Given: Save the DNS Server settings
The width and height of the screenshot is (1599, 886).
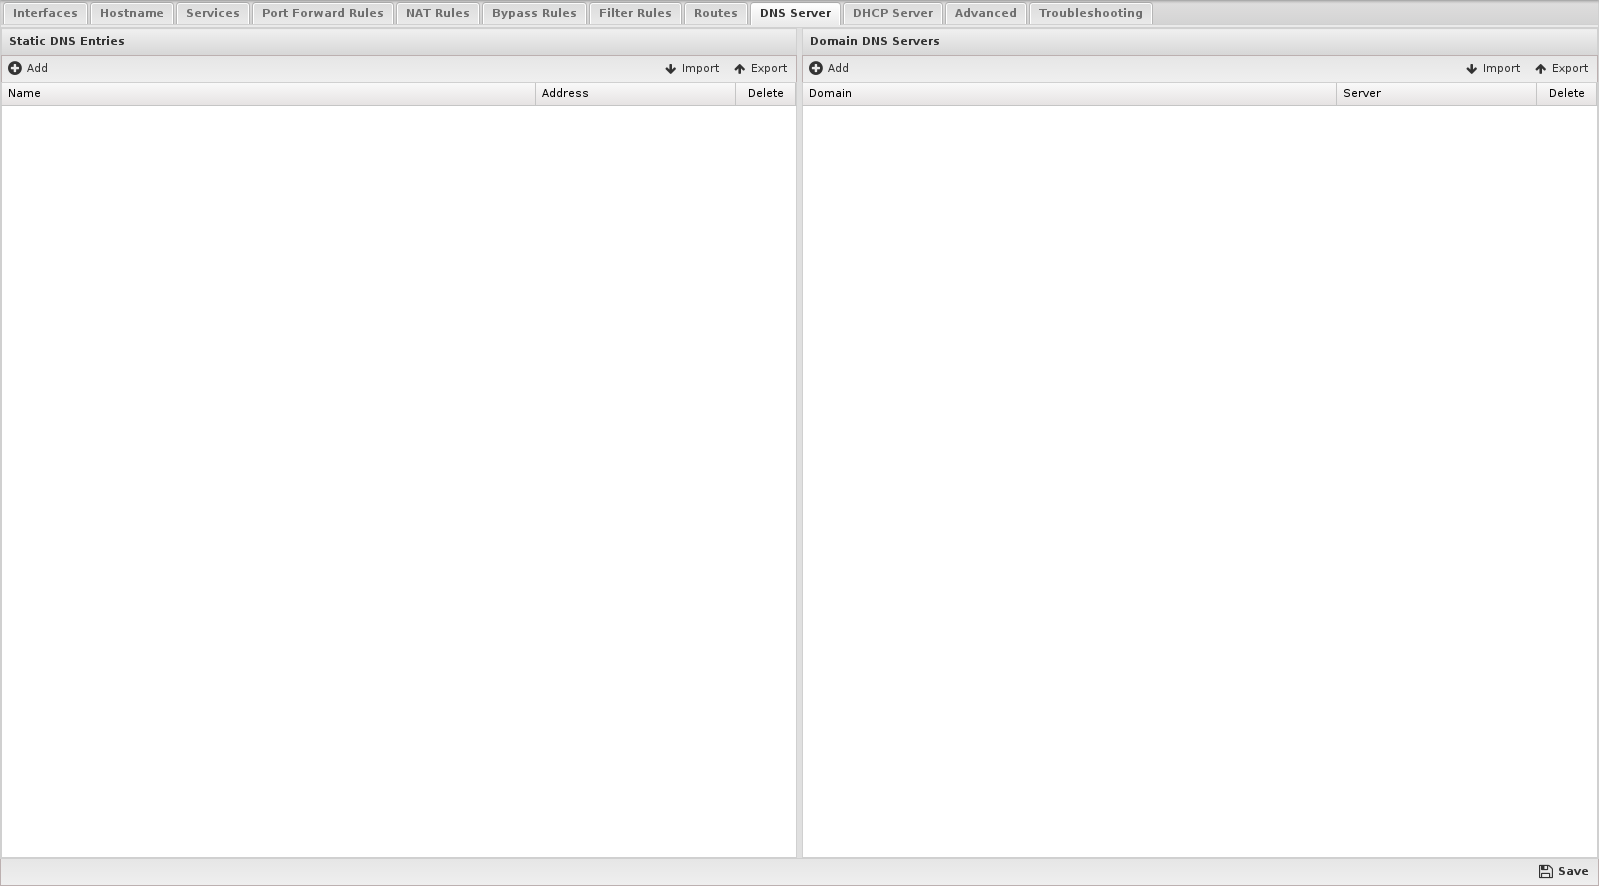Looking at the screenshot, I should (1564, 871).
